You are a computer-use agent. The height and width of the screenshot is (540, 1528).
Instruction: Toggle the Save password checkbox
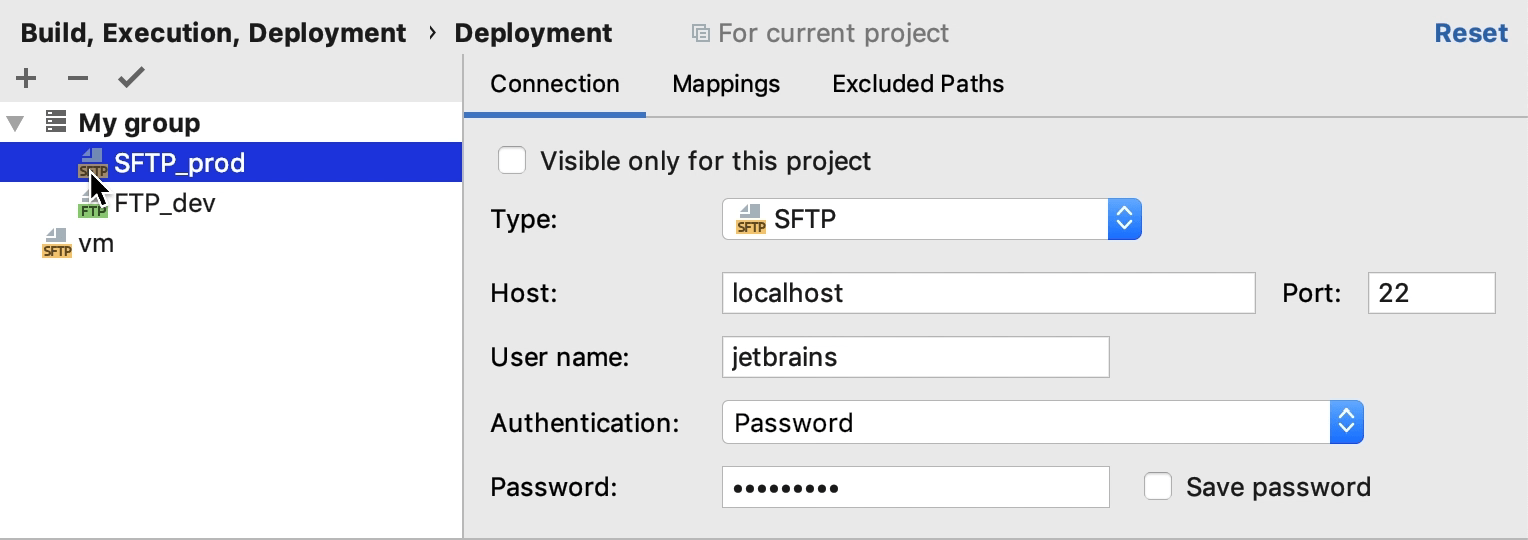pos(1158,487)
